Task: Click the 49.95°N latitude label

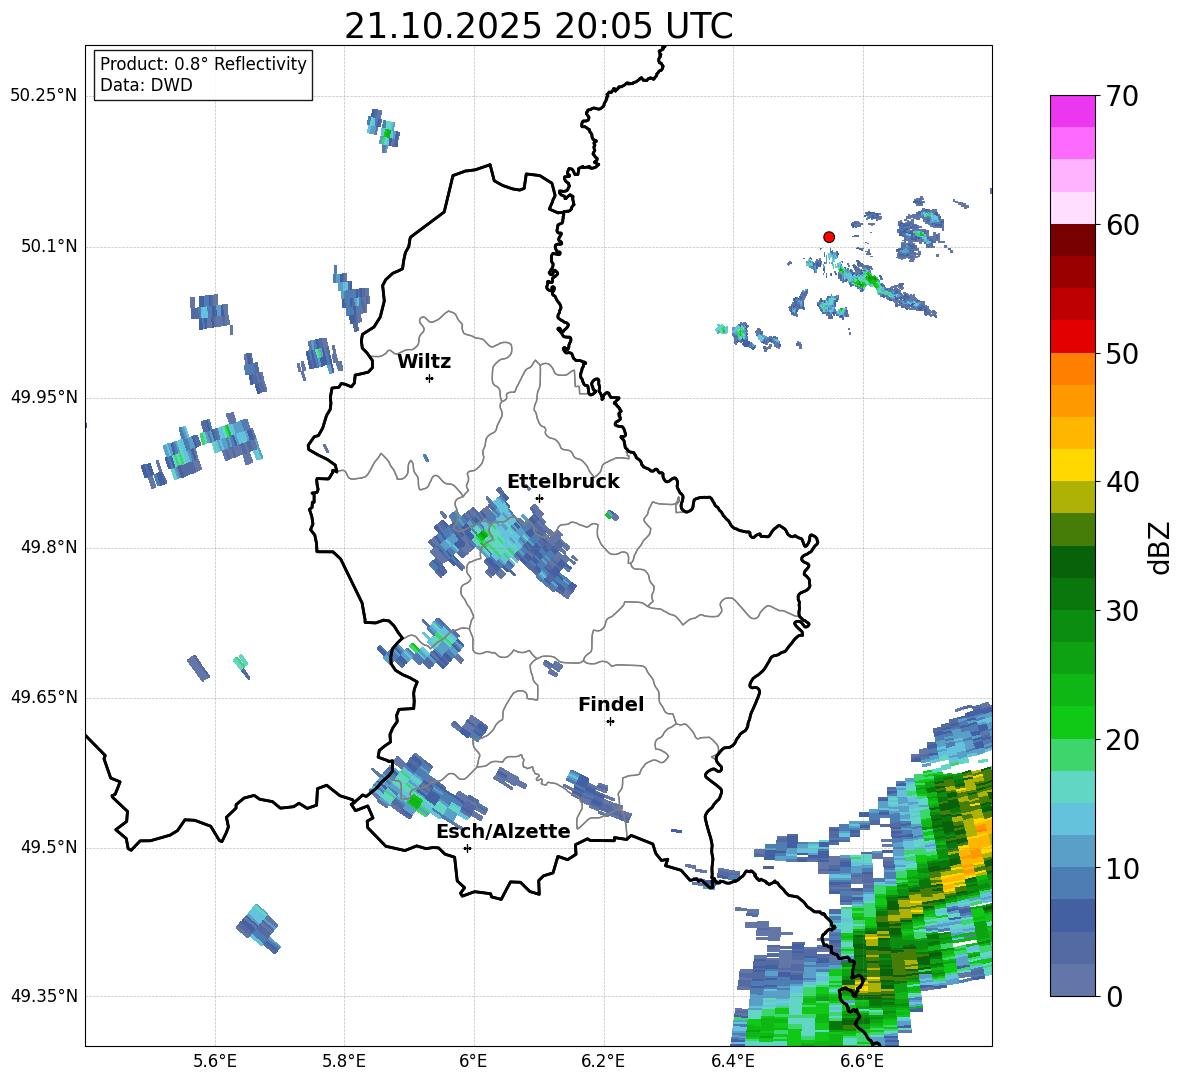Action: coord(44,397)
